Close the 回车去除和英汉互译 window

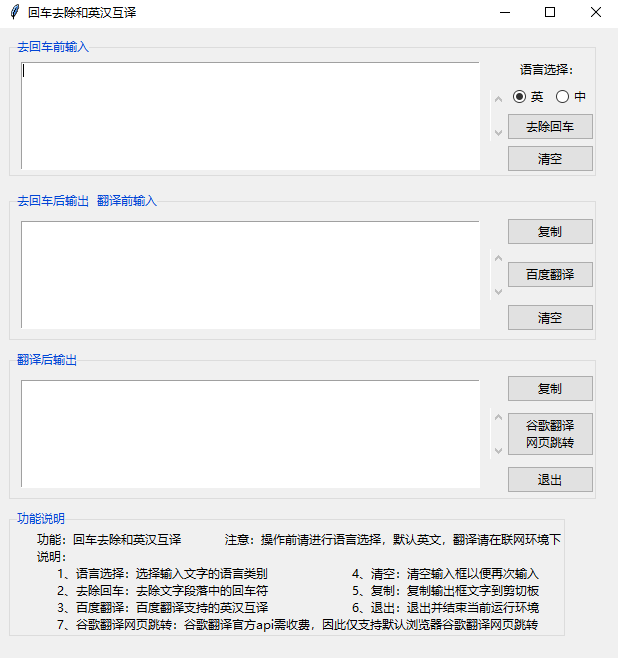[x=596, y=13]
